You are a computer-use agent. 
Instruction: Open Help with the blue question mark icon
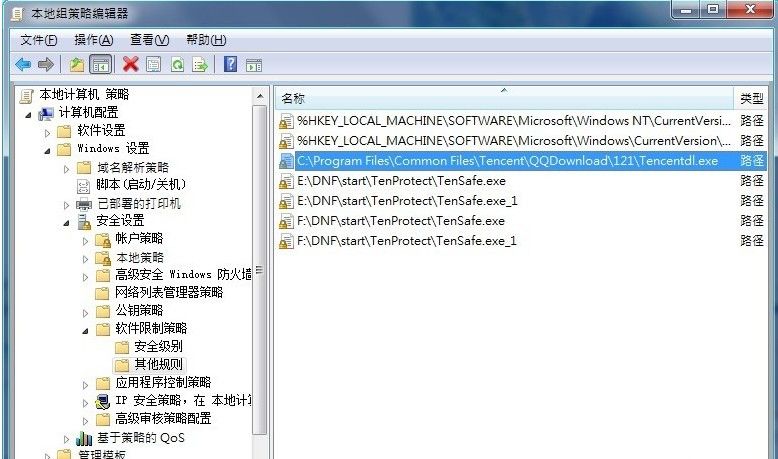coord(230,64)
